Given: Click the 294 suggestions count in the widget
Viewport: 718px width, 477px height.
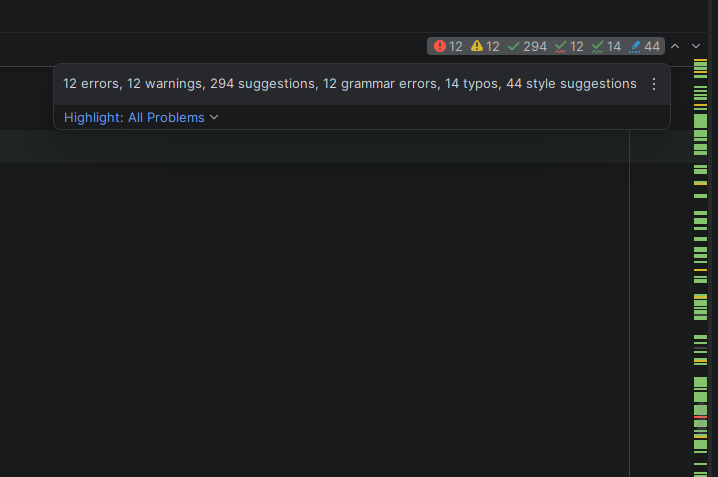Looking at the screenshot, I should 535,46.
